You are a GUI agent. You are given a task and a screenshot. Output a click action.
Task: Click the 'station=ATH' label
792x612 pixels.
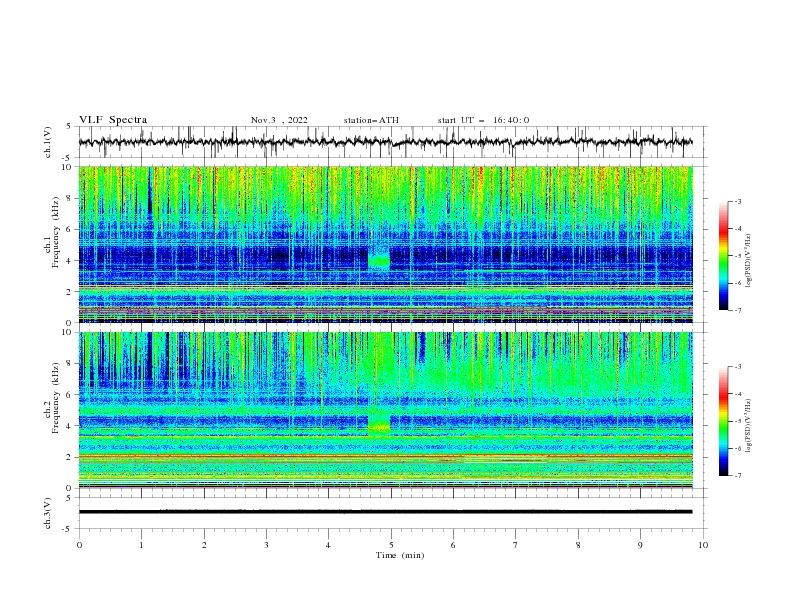(x=371, y=120)
